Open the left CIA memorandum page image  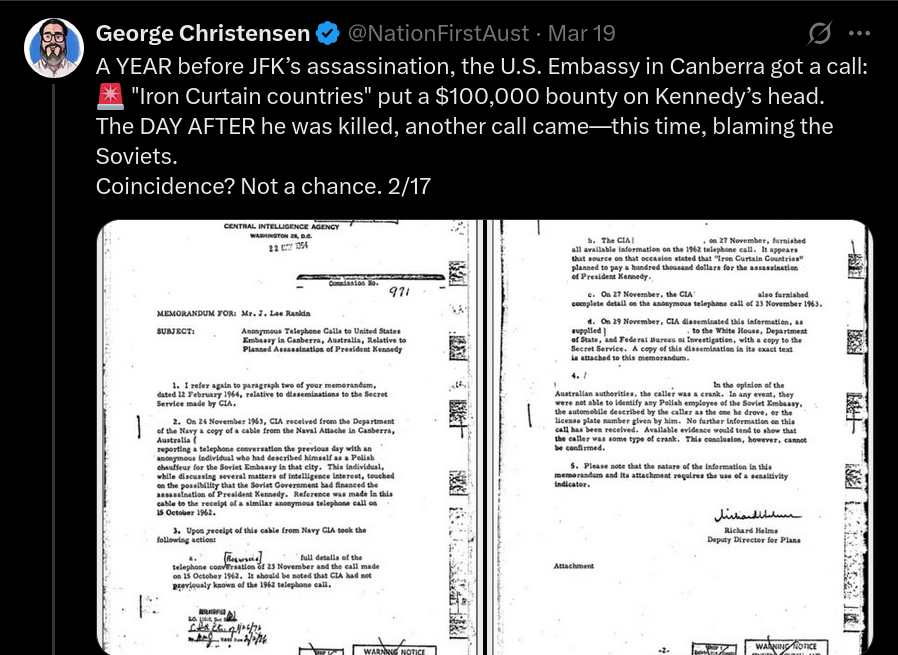point(290,437)
